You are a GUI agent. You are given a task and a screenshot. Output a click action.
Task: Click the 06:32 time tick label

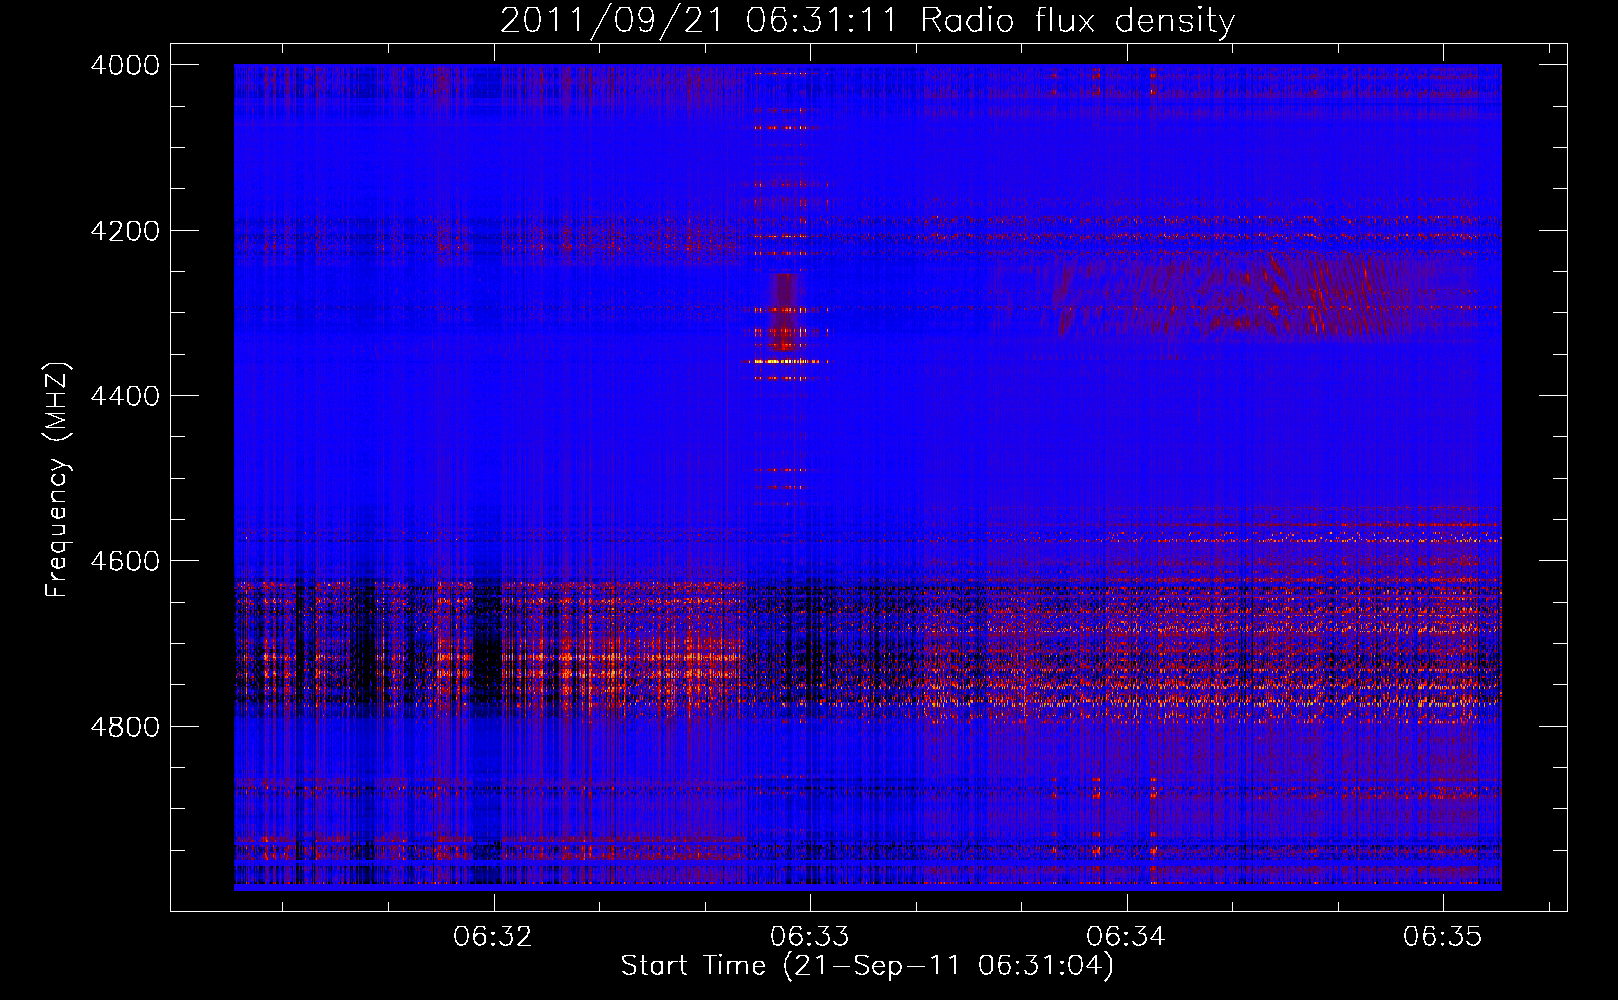[x=493, y=936]
